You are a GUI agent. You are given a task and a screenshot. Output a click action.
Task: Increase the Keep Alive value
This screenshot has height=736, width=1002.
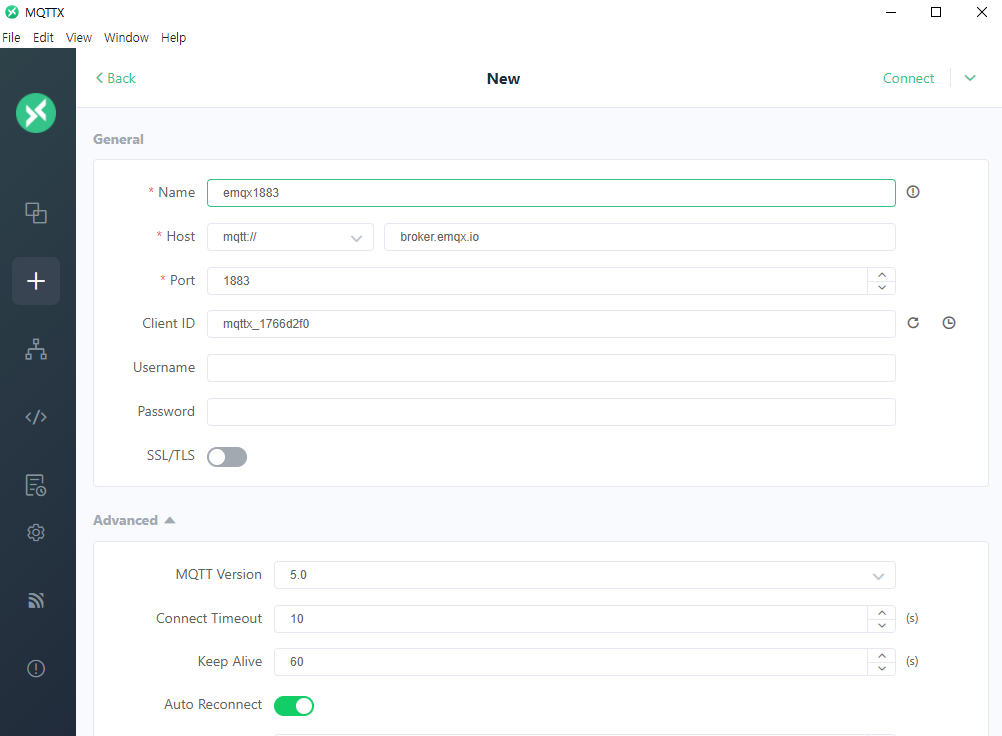(882, 656)
